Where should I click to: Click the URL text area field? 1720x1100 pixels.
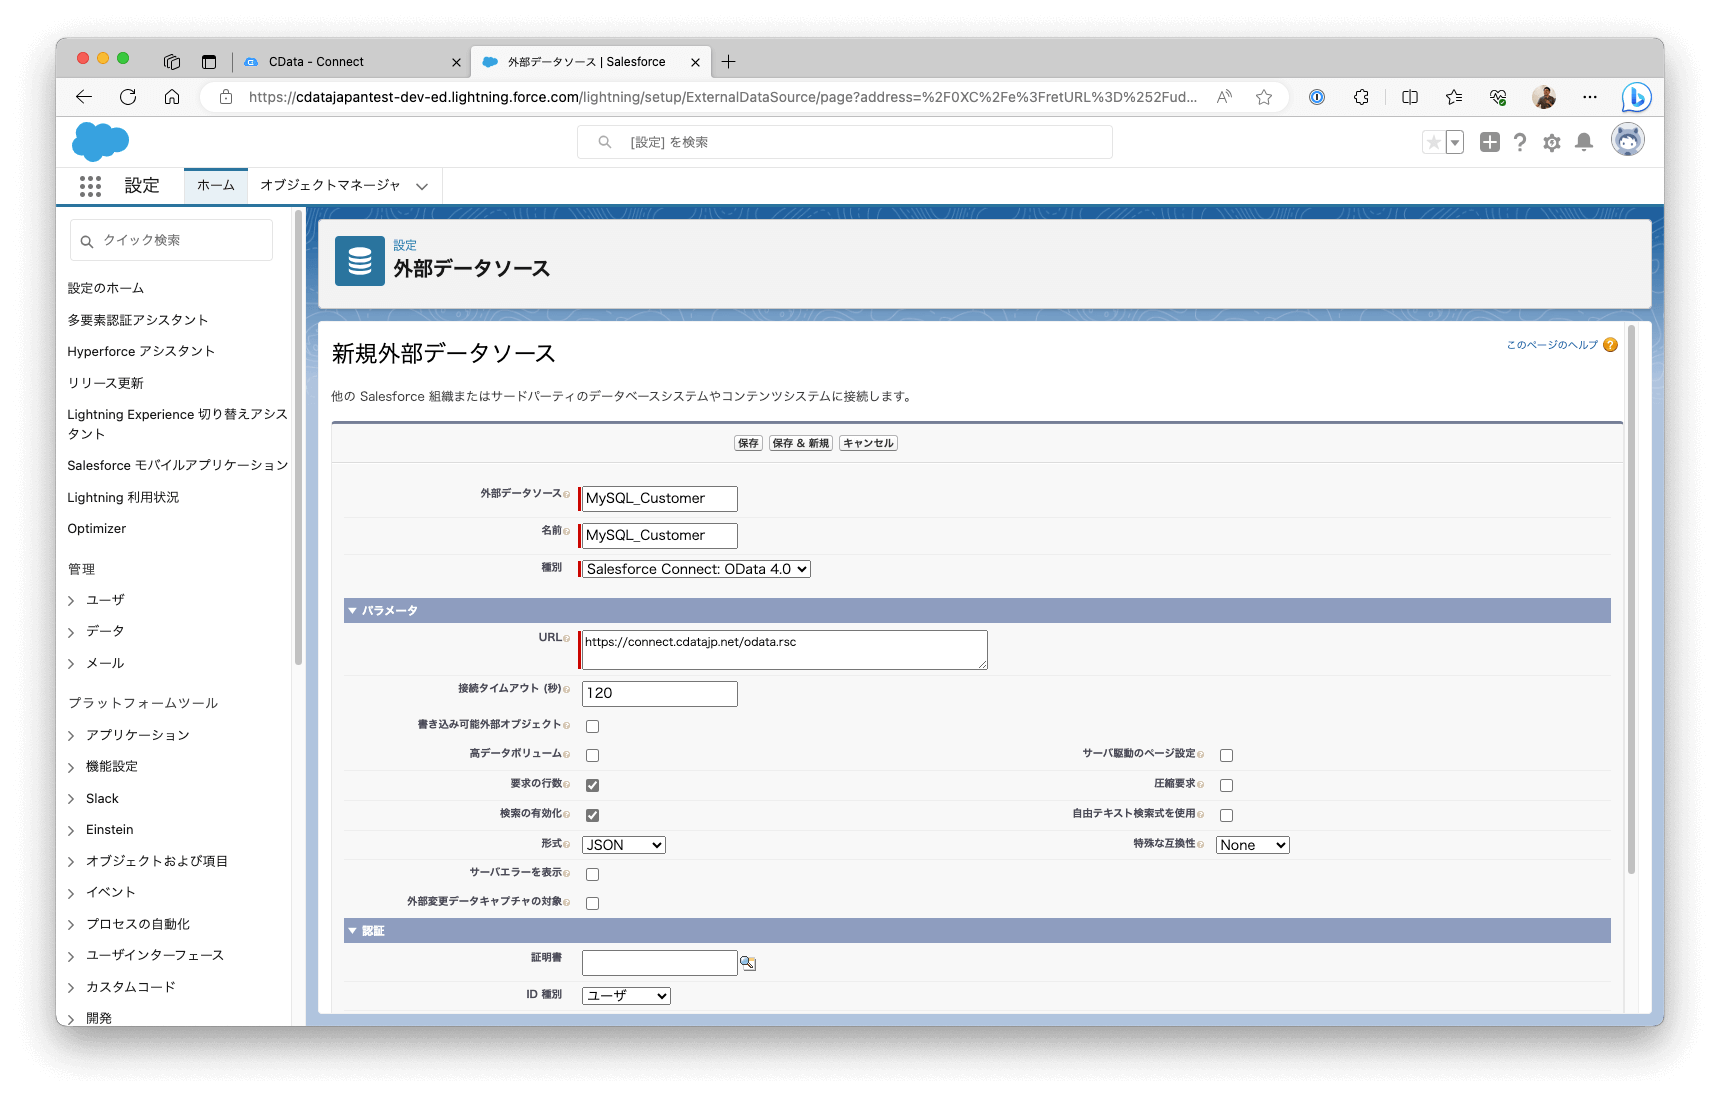point(785,650)
